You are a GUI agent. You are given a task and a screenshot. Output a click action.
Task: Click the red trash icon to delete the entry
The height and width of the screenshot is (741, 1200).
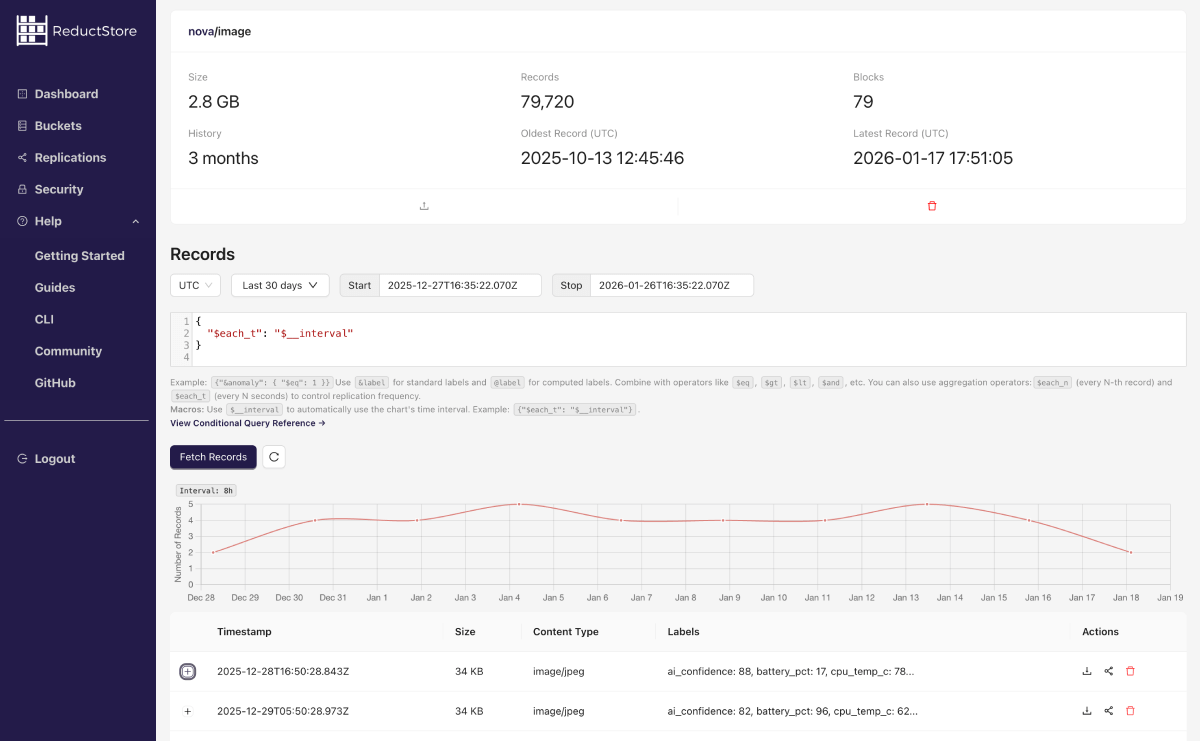pyautogui.click(x=932, y=205)
